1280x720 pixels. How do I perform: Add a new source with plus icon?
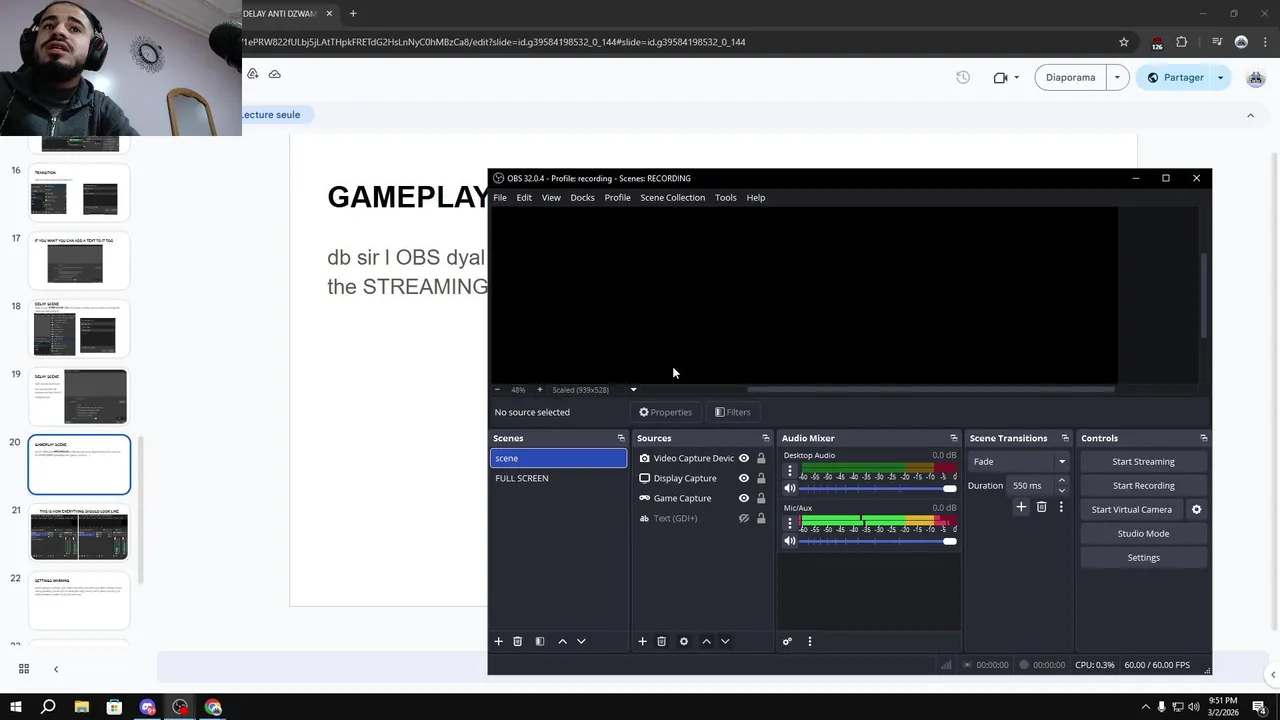(x=642, y=641)
